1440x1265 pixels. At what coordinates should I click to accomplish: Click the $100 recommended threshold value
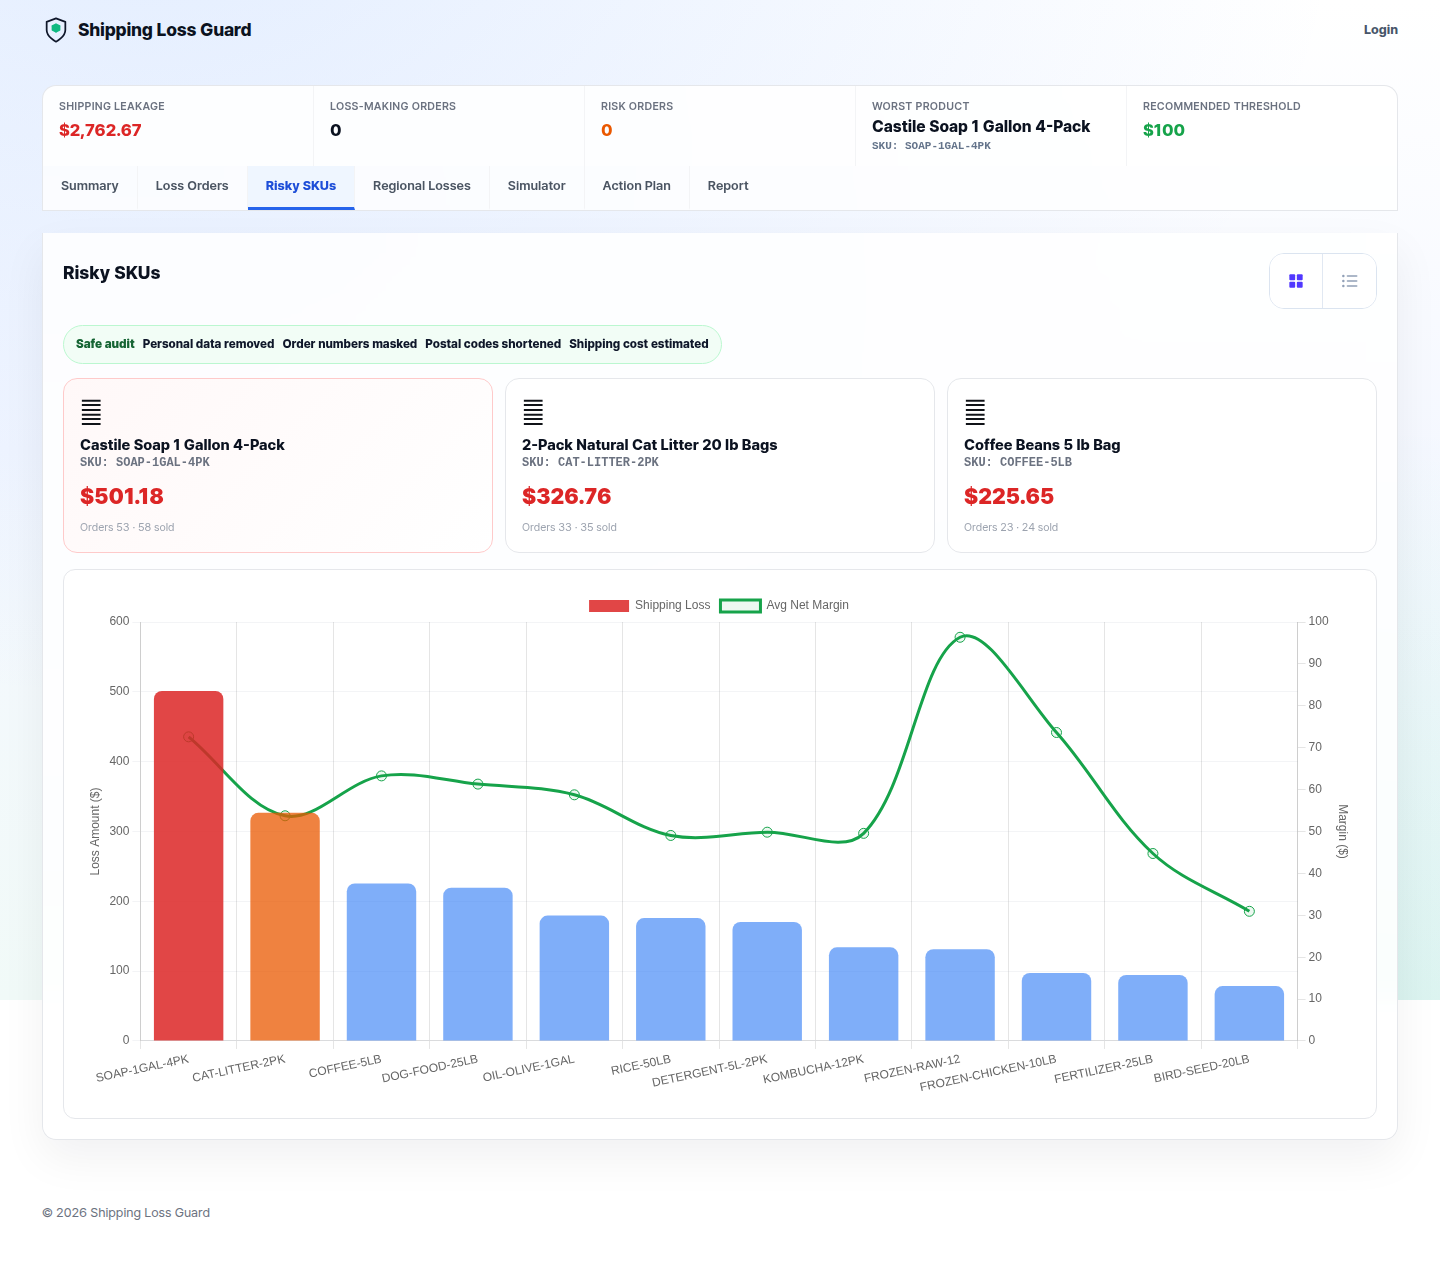tap(1164, 130)
